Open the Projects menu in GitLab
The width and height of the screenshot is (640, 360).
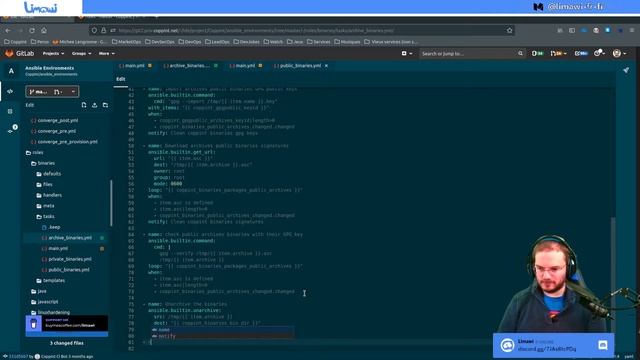pyautogui.click(x=53, y=53)
